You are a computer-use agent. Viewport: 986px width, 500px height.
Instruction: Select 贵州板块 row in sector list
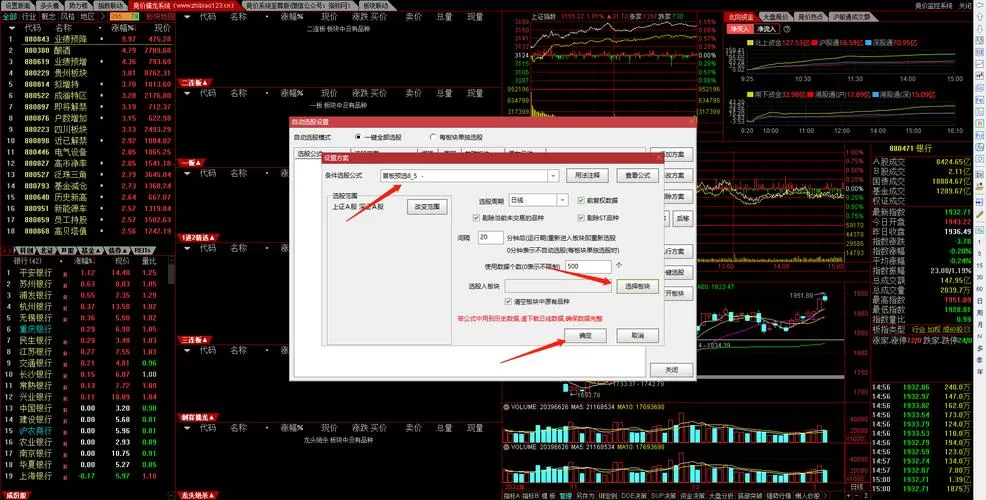pos(88,73)
